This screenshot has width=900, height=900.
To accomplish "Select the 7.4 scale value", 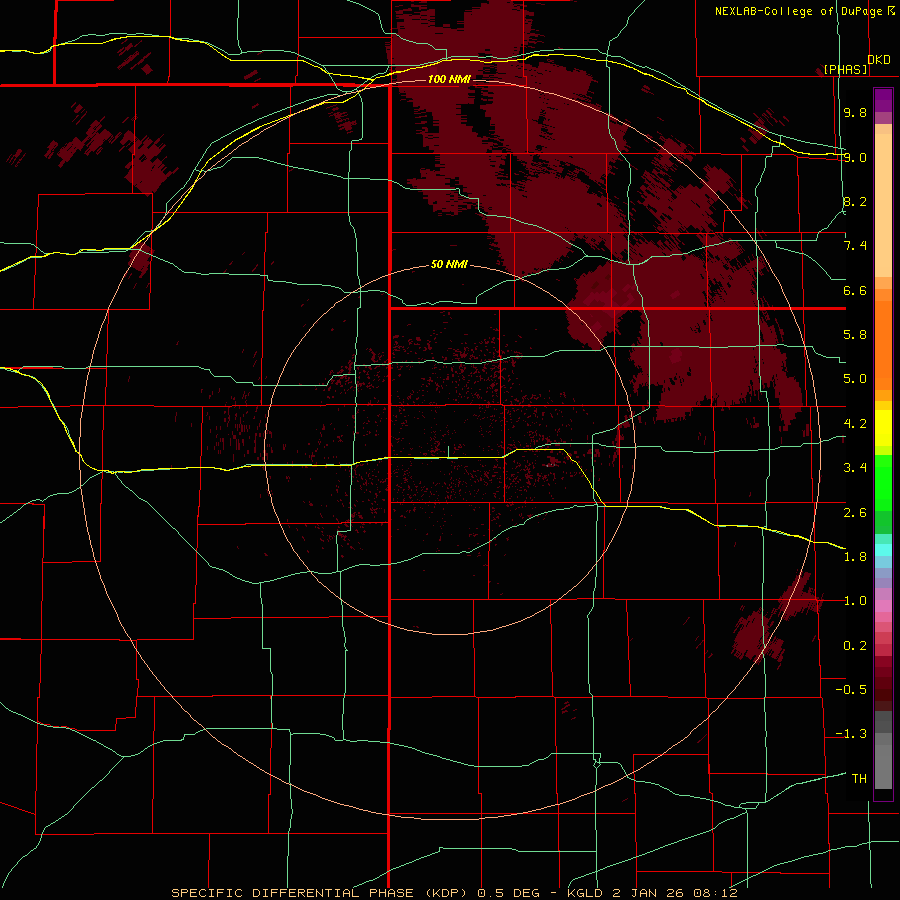I will point(855,246).
